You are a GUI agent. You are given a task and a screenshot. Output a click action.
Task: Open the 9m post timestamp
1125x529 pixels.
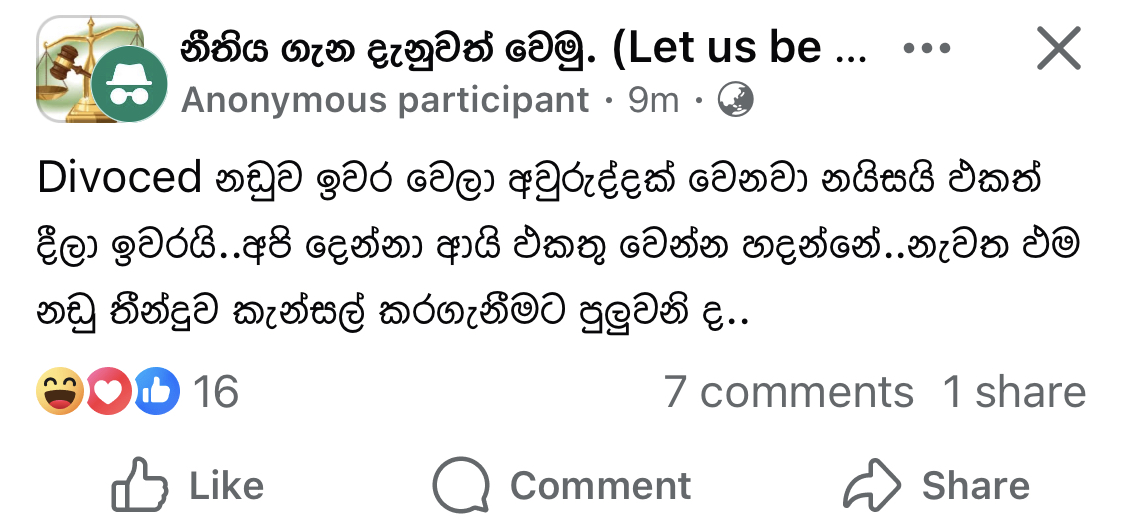(x=654, y=100)
